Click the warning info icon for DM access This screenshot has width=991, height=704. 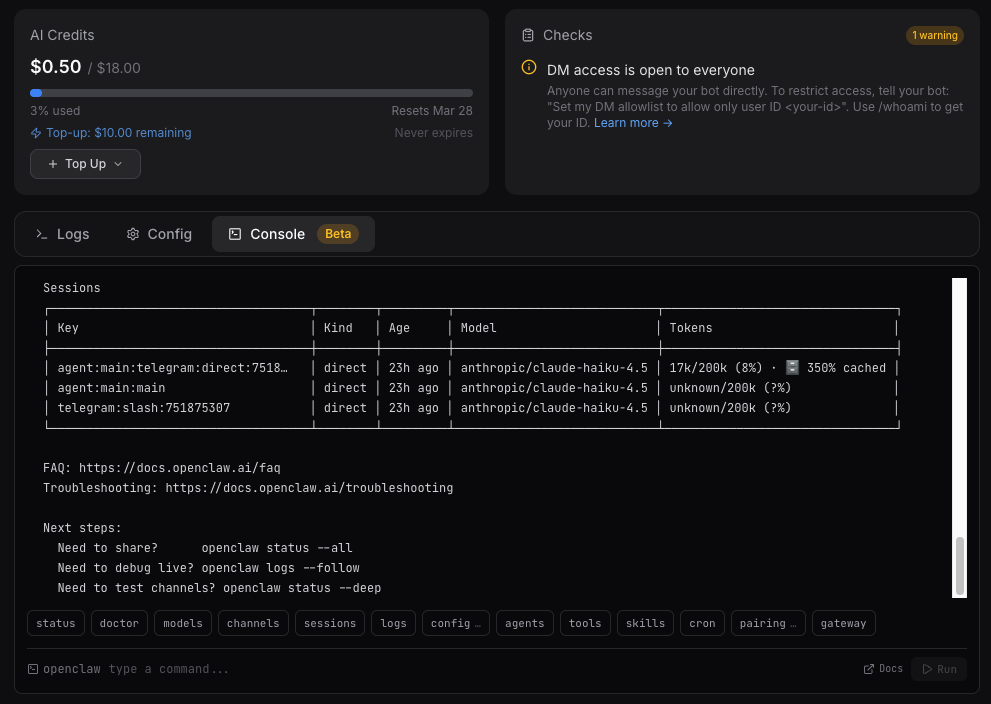529,68
